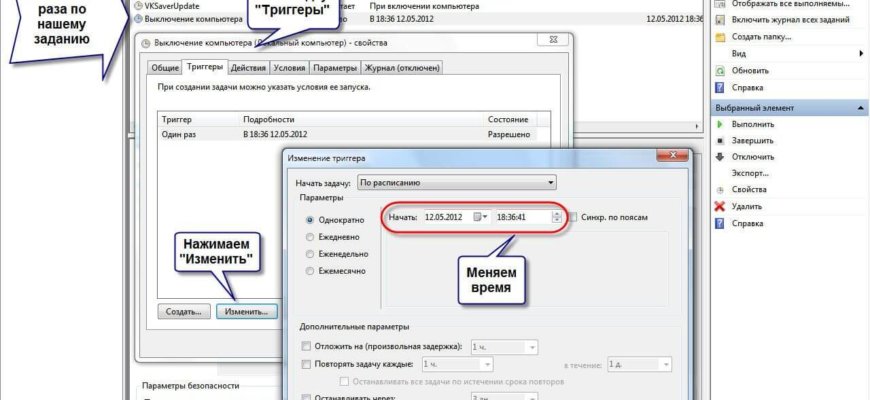Screen dimensions: 870x400
Task: Delete the task with the red Удалить icon
Action: [x=720, y=206]
